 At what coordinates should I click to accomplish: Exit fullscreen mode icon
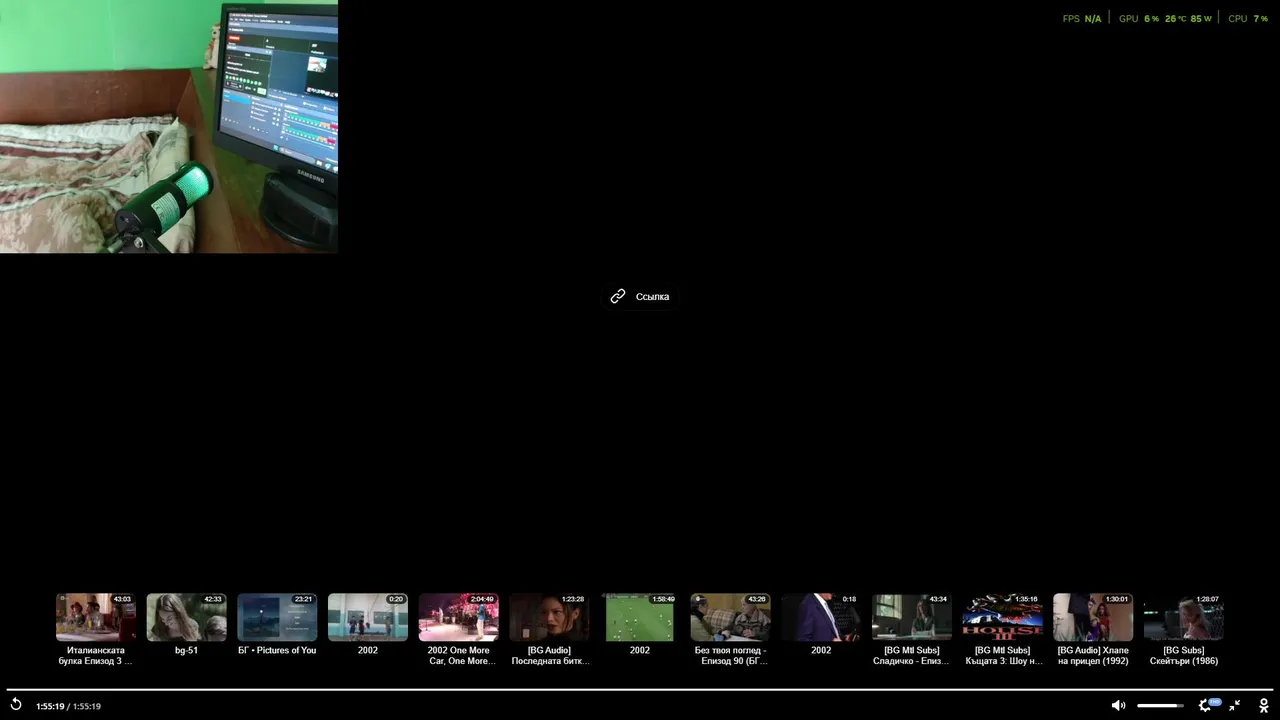click(1235, 705)
